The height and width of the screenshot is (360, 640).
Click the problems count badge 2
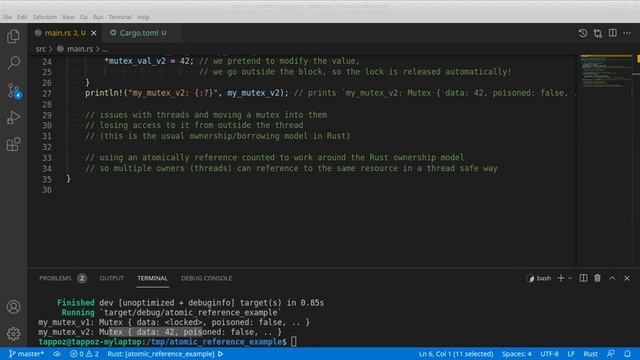pos(82,278)
